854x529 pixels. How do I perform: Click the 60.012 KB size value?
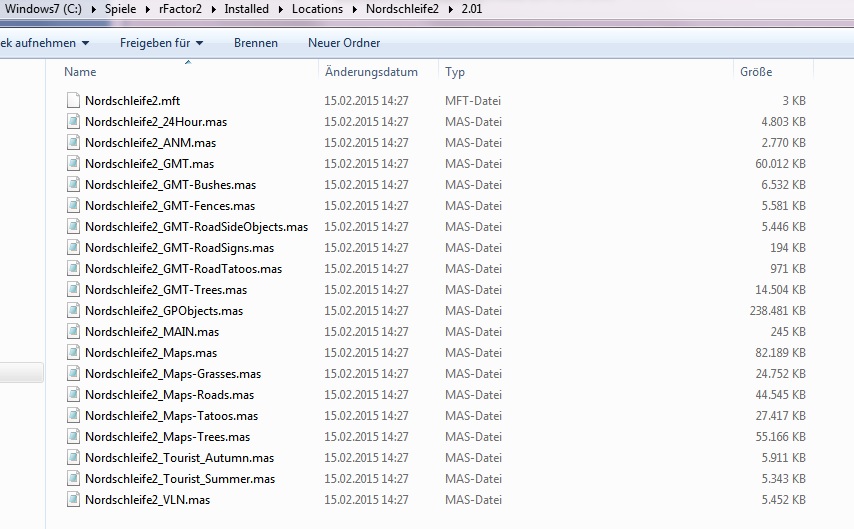(x=780, y=164)
